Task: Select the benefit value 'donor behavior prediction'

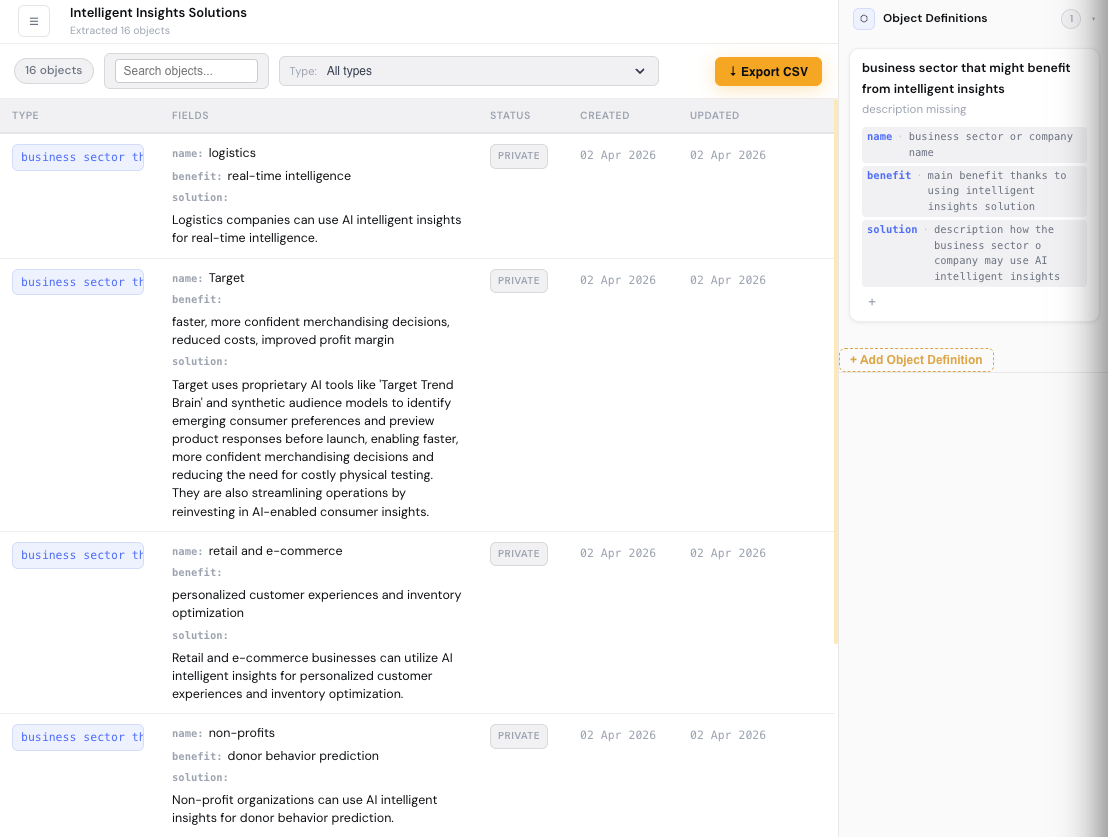Action: point(303,756)
